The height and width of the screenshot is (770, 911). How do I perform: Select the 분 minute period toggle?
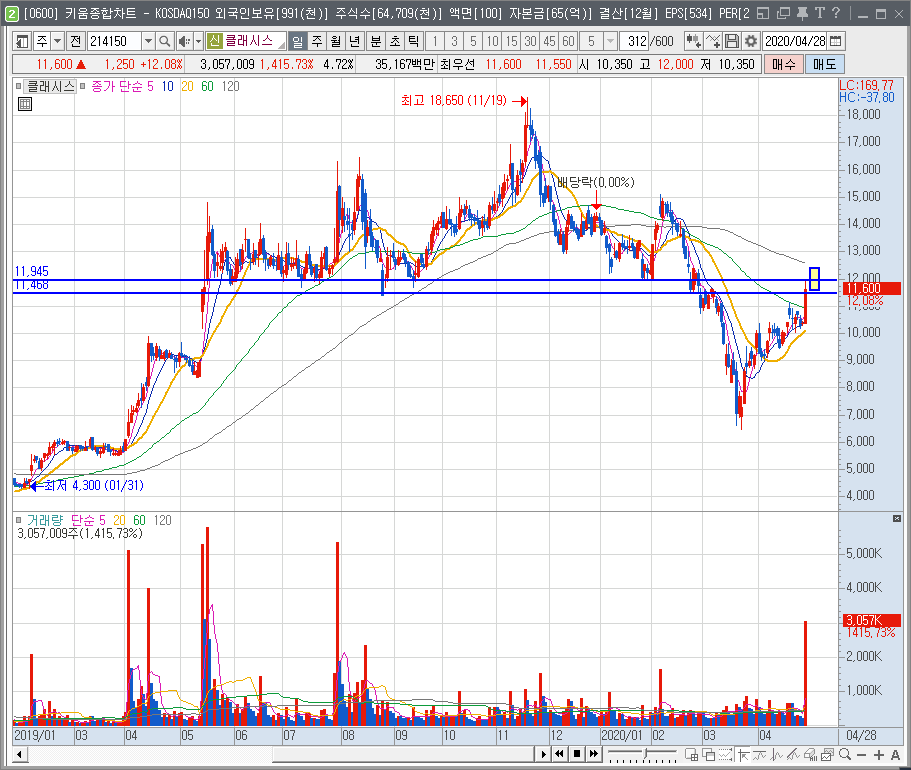[376, 41]
